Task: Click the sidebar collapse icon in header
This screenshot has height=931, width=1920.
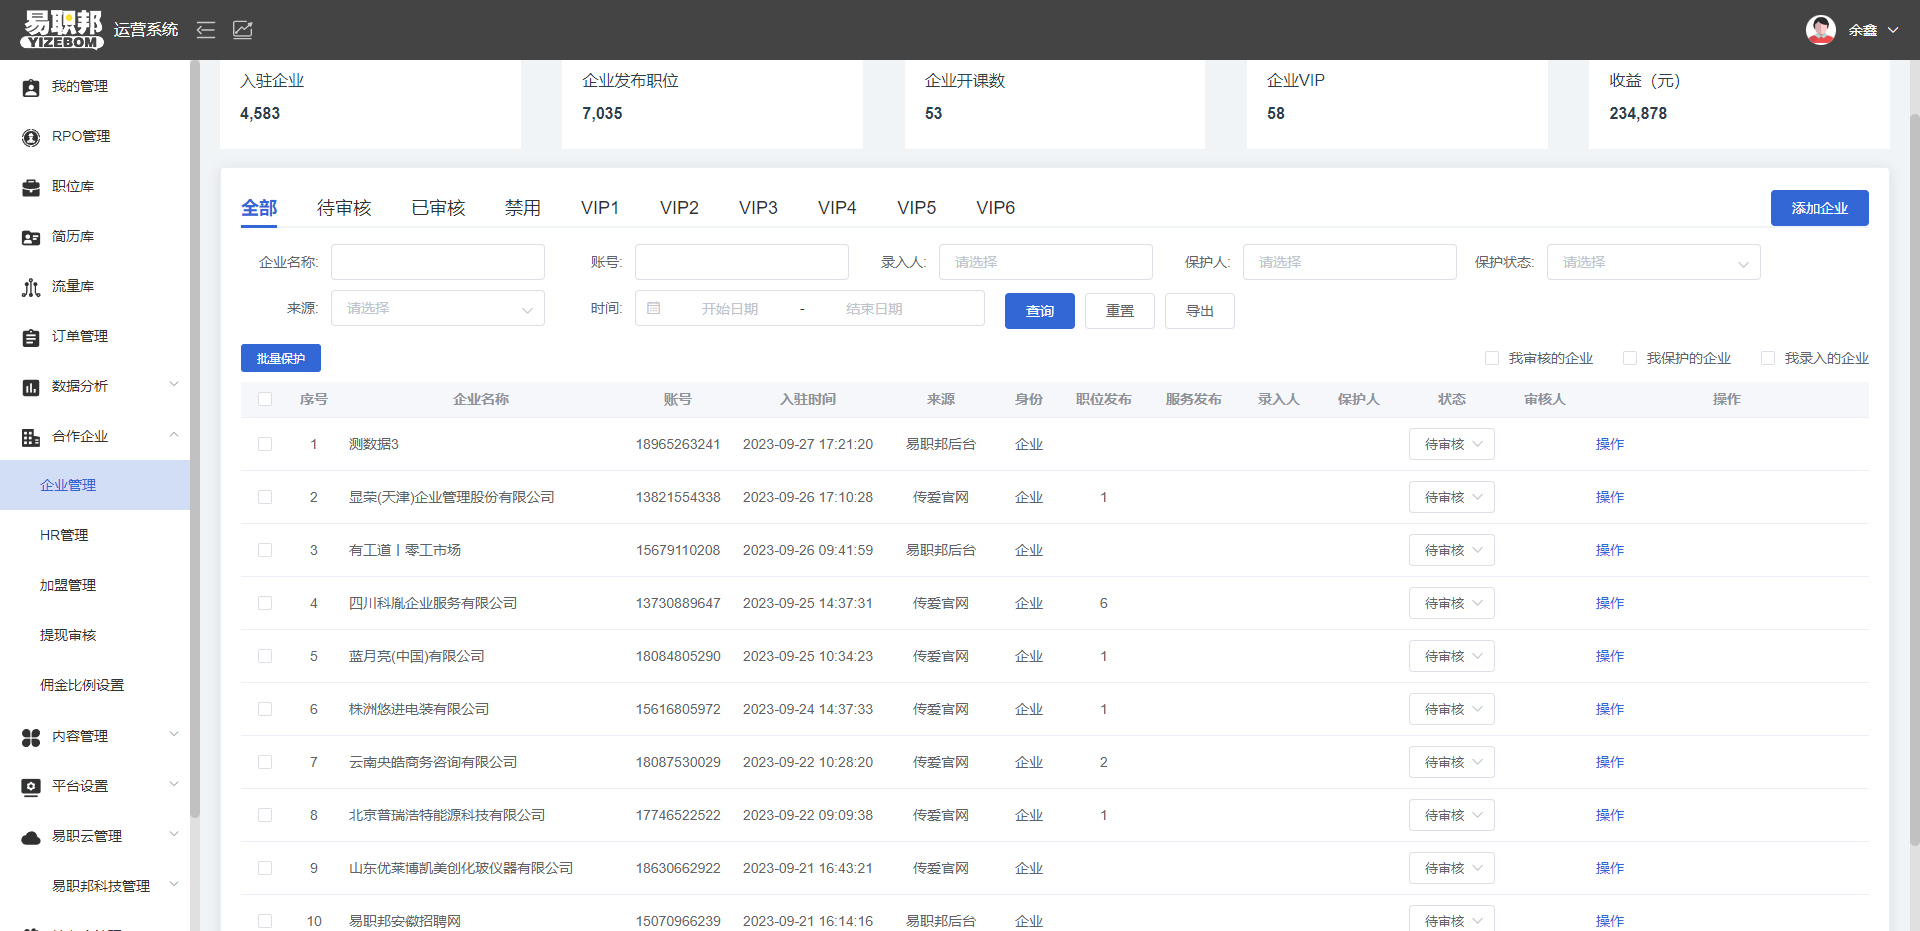Action: pyautogui.click(x=206, y=30)
